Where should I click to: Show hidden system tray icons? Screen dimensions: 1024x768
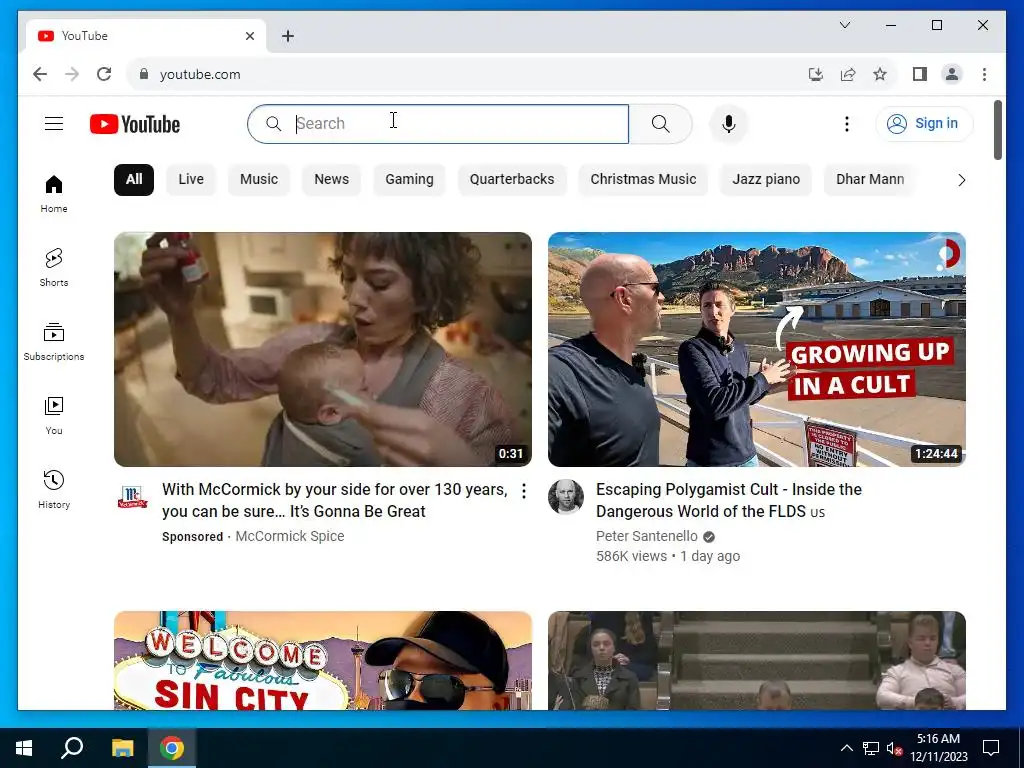click(x=846, y=748)
